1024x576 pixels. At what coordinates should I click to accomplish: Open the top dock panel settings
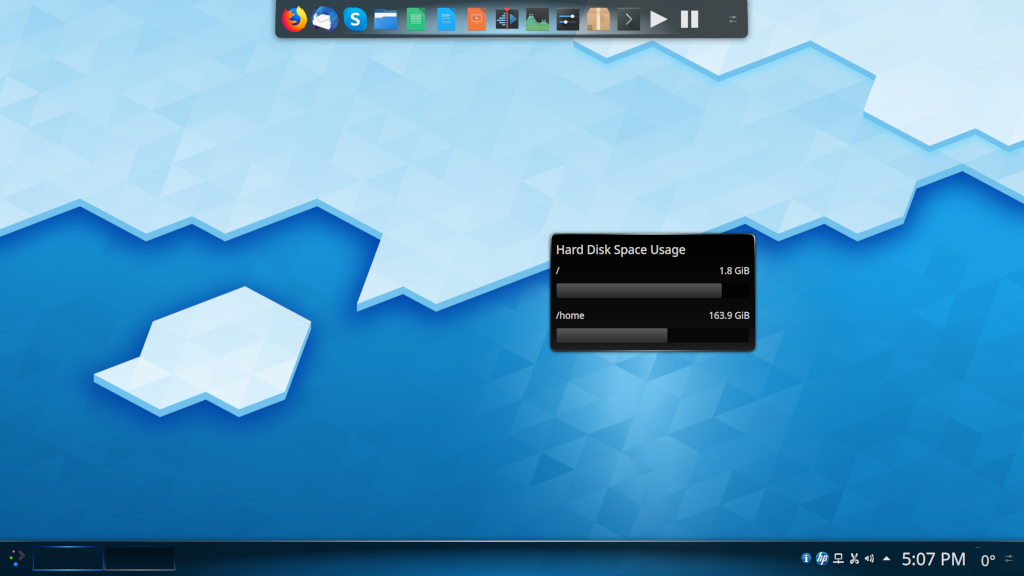(x=732, y=19)
